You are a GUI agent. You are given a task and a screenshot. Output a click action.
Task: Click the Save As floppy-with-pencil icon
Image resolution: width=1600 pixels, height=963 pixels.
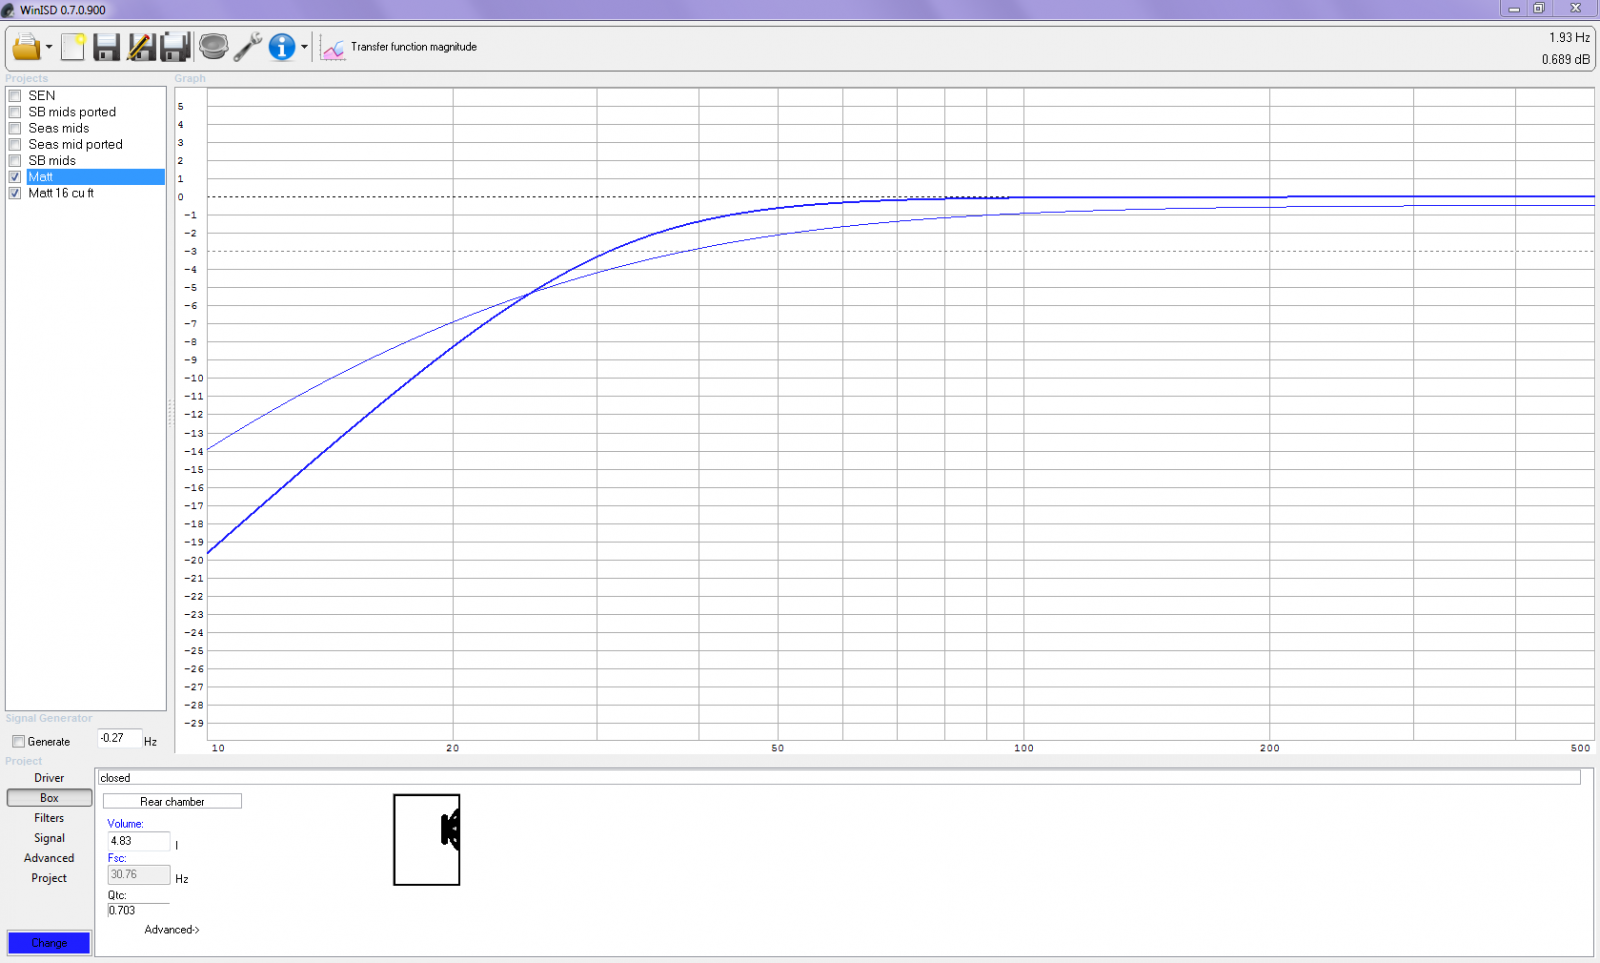pyautogui.click(x=141, y=47)
